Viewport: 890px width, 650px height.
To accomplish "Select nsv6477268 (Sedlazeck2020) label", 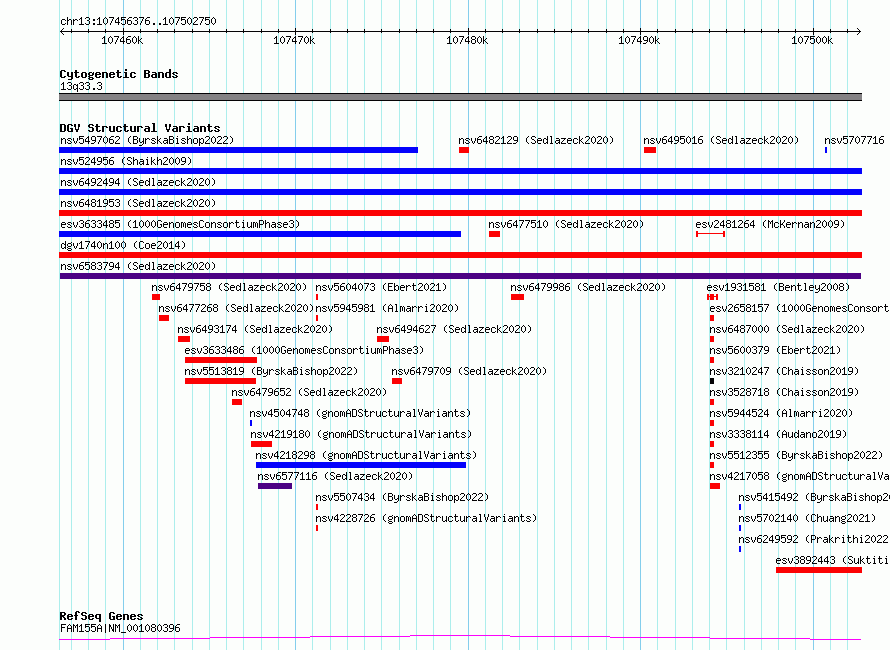I will click(x=236, y=308).
